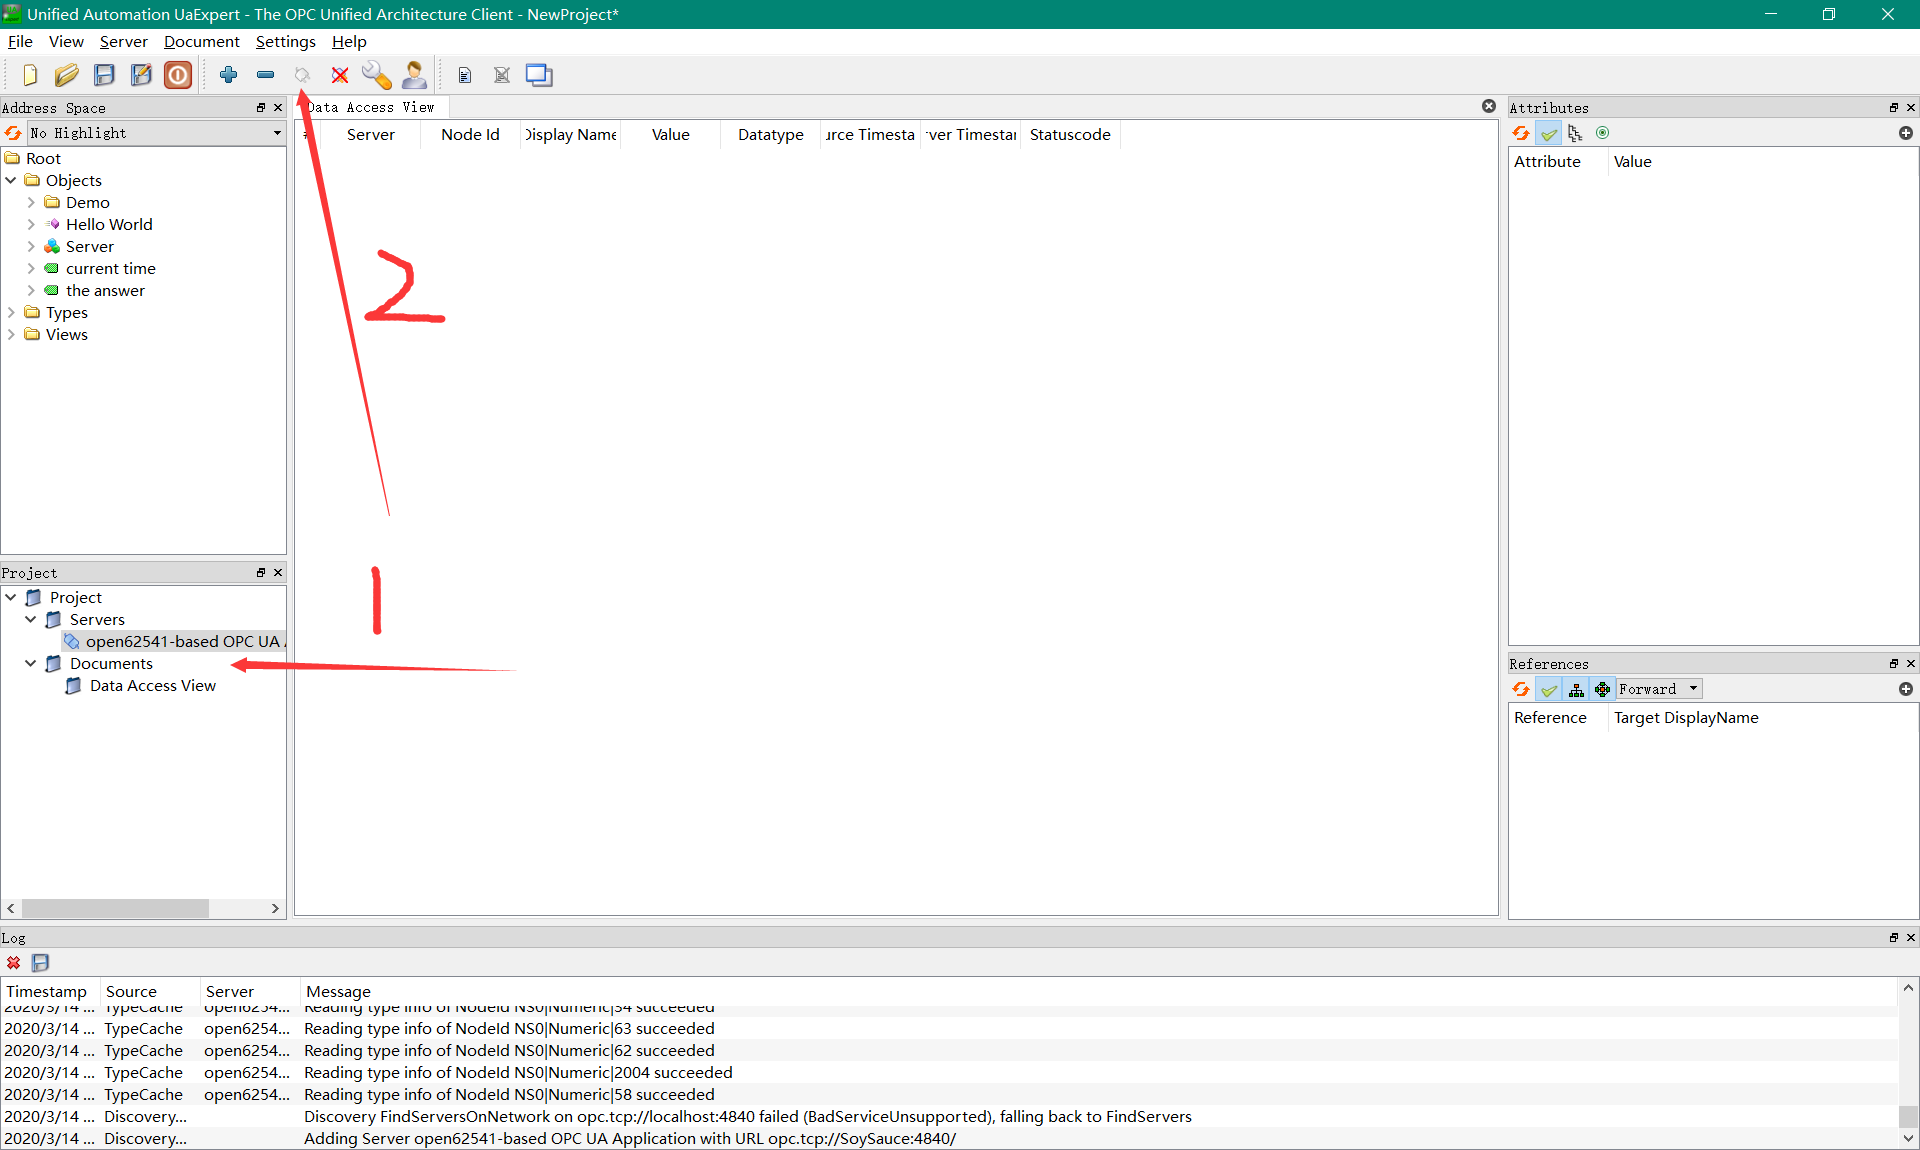Open the Settings menu
The width and height of the screenshot is (1920, 1150).
point(285,41)
